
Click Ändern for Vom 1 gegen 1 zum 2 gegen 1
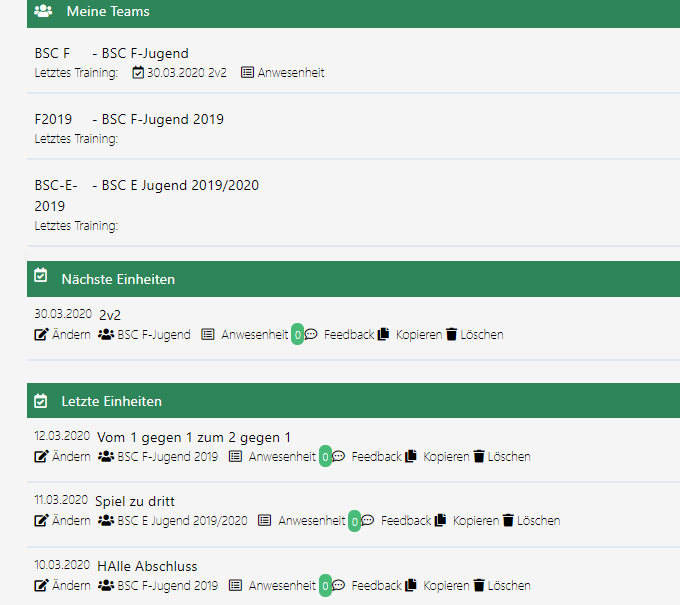pos(70,457)
